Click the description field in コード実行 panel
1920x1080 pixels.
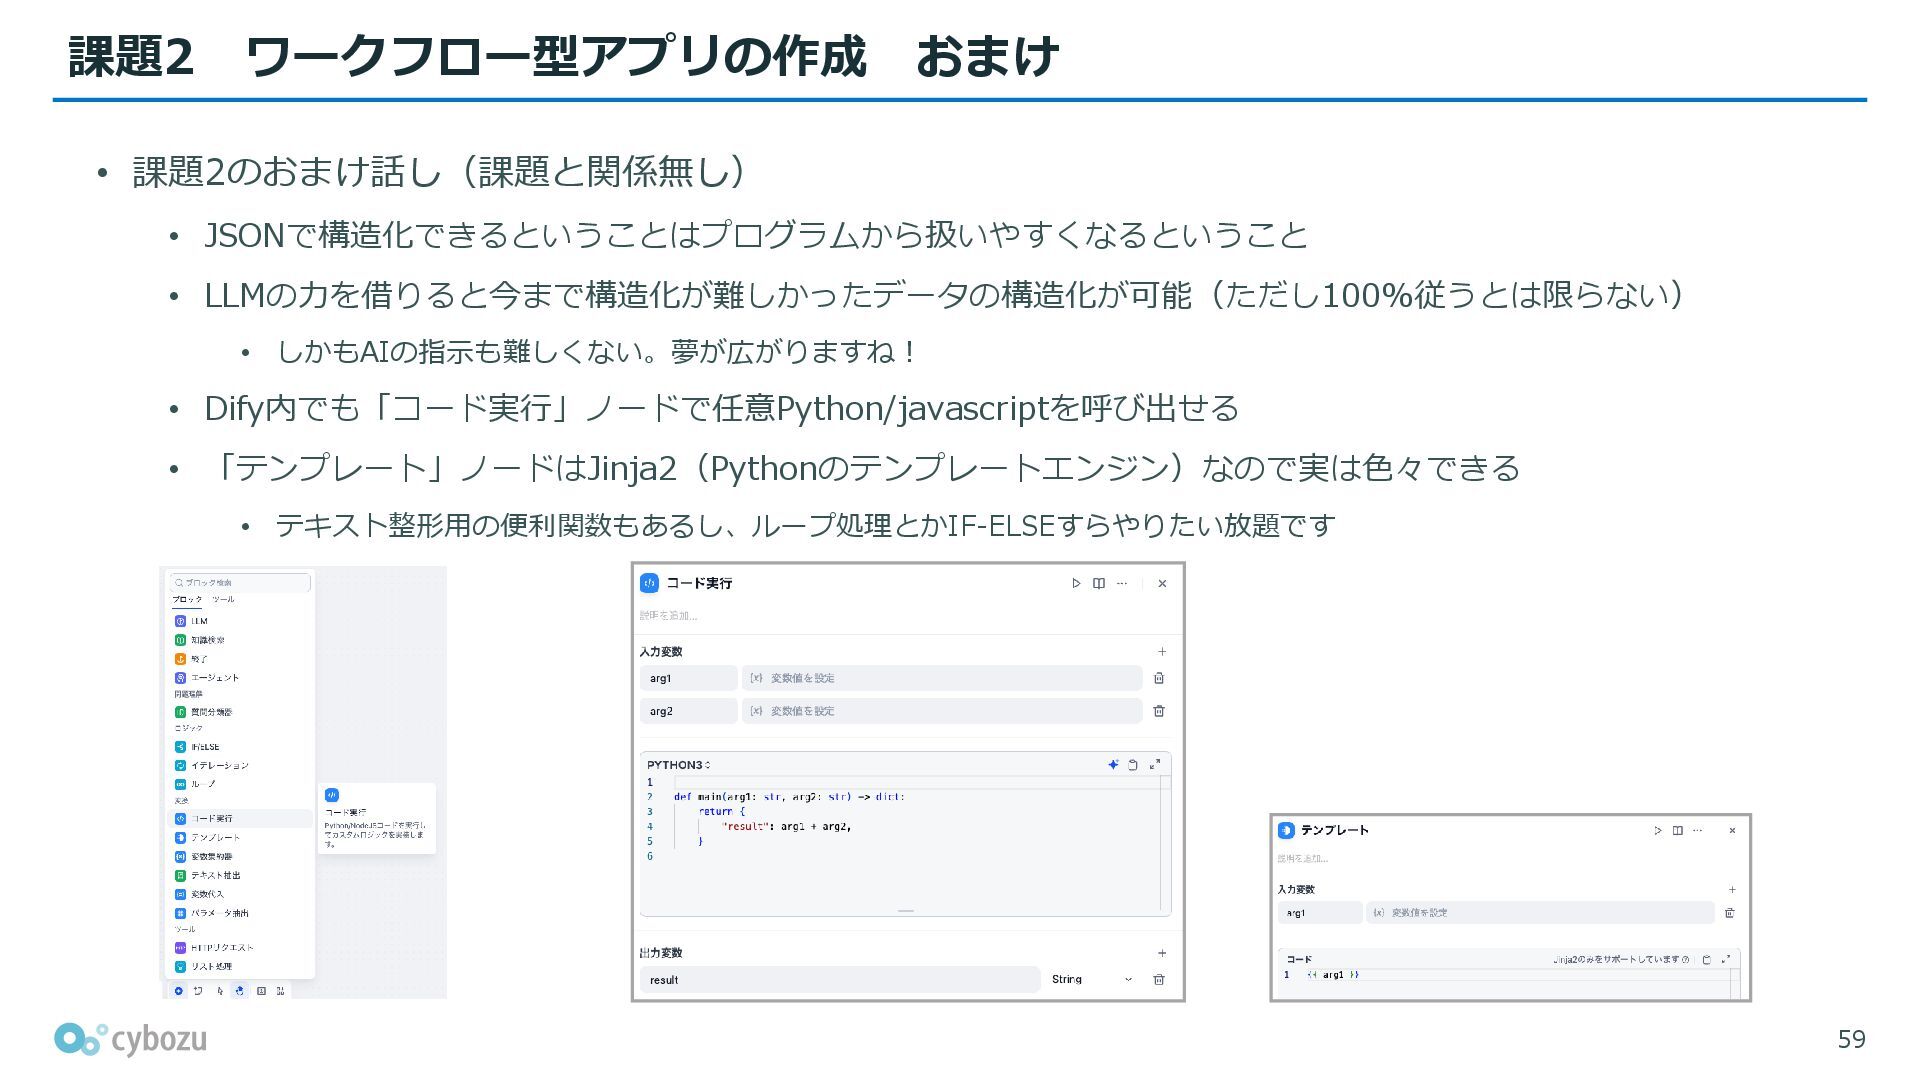[669, 616]
